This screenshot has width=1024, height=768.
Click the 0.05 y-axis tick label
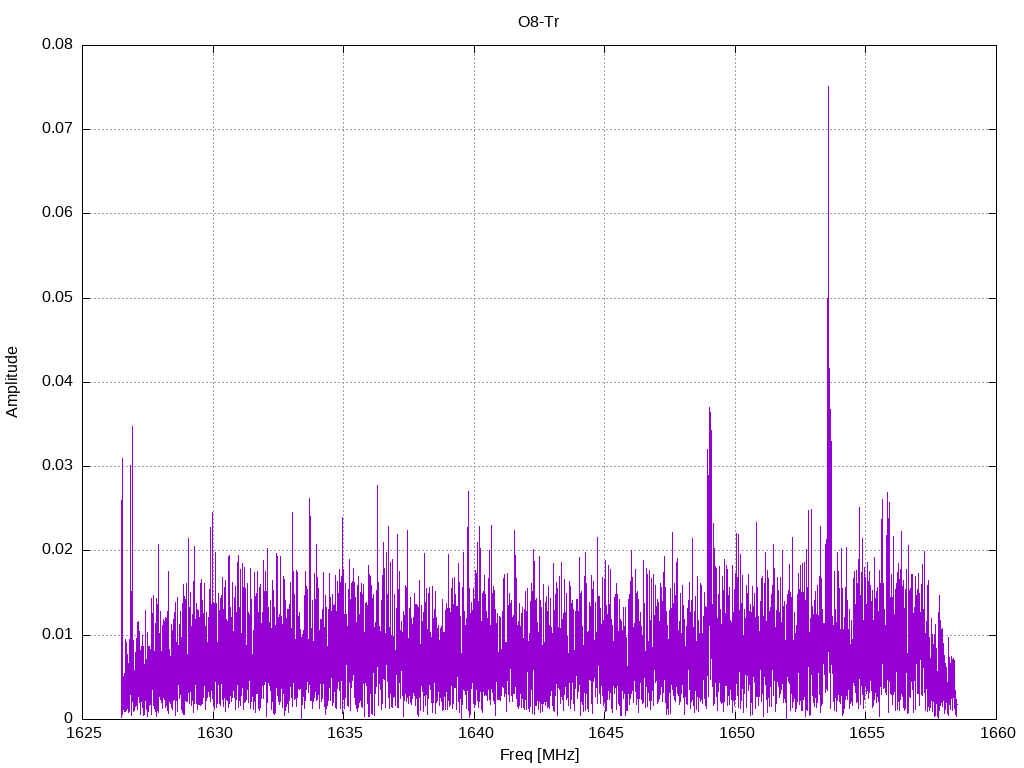tap(56, 298)
